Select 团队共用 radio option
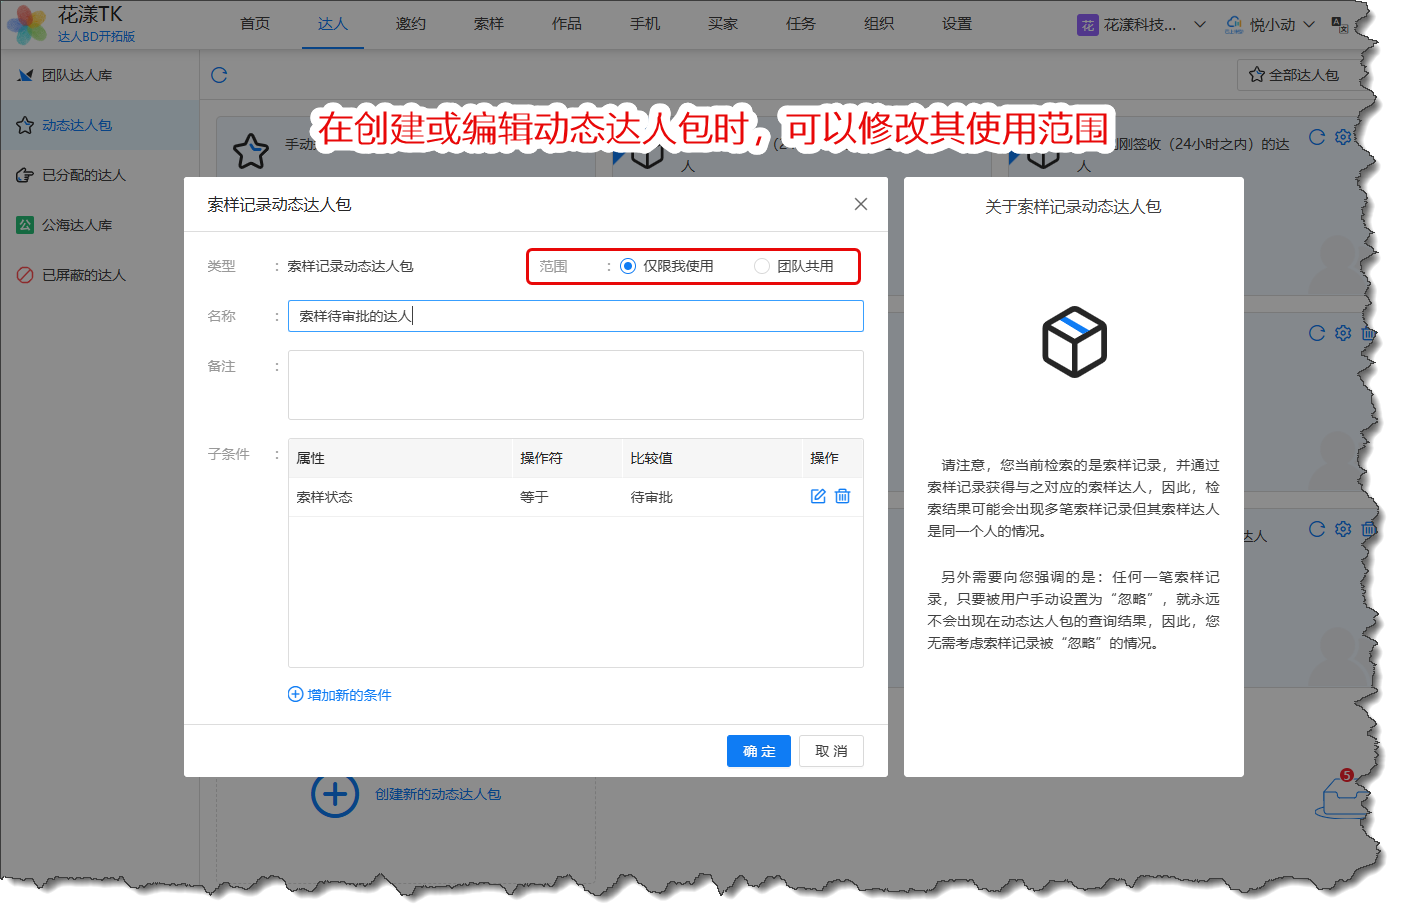The width and height of the screenshot is (1401, 918). tap(762, 266)
